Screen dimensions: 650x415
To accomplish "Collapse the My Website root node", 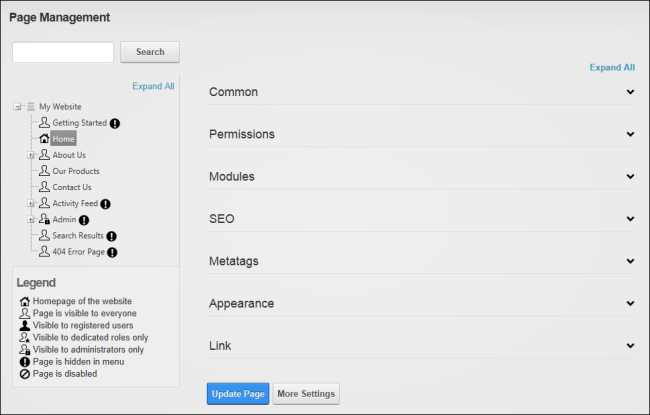I will tap(17, 107).
